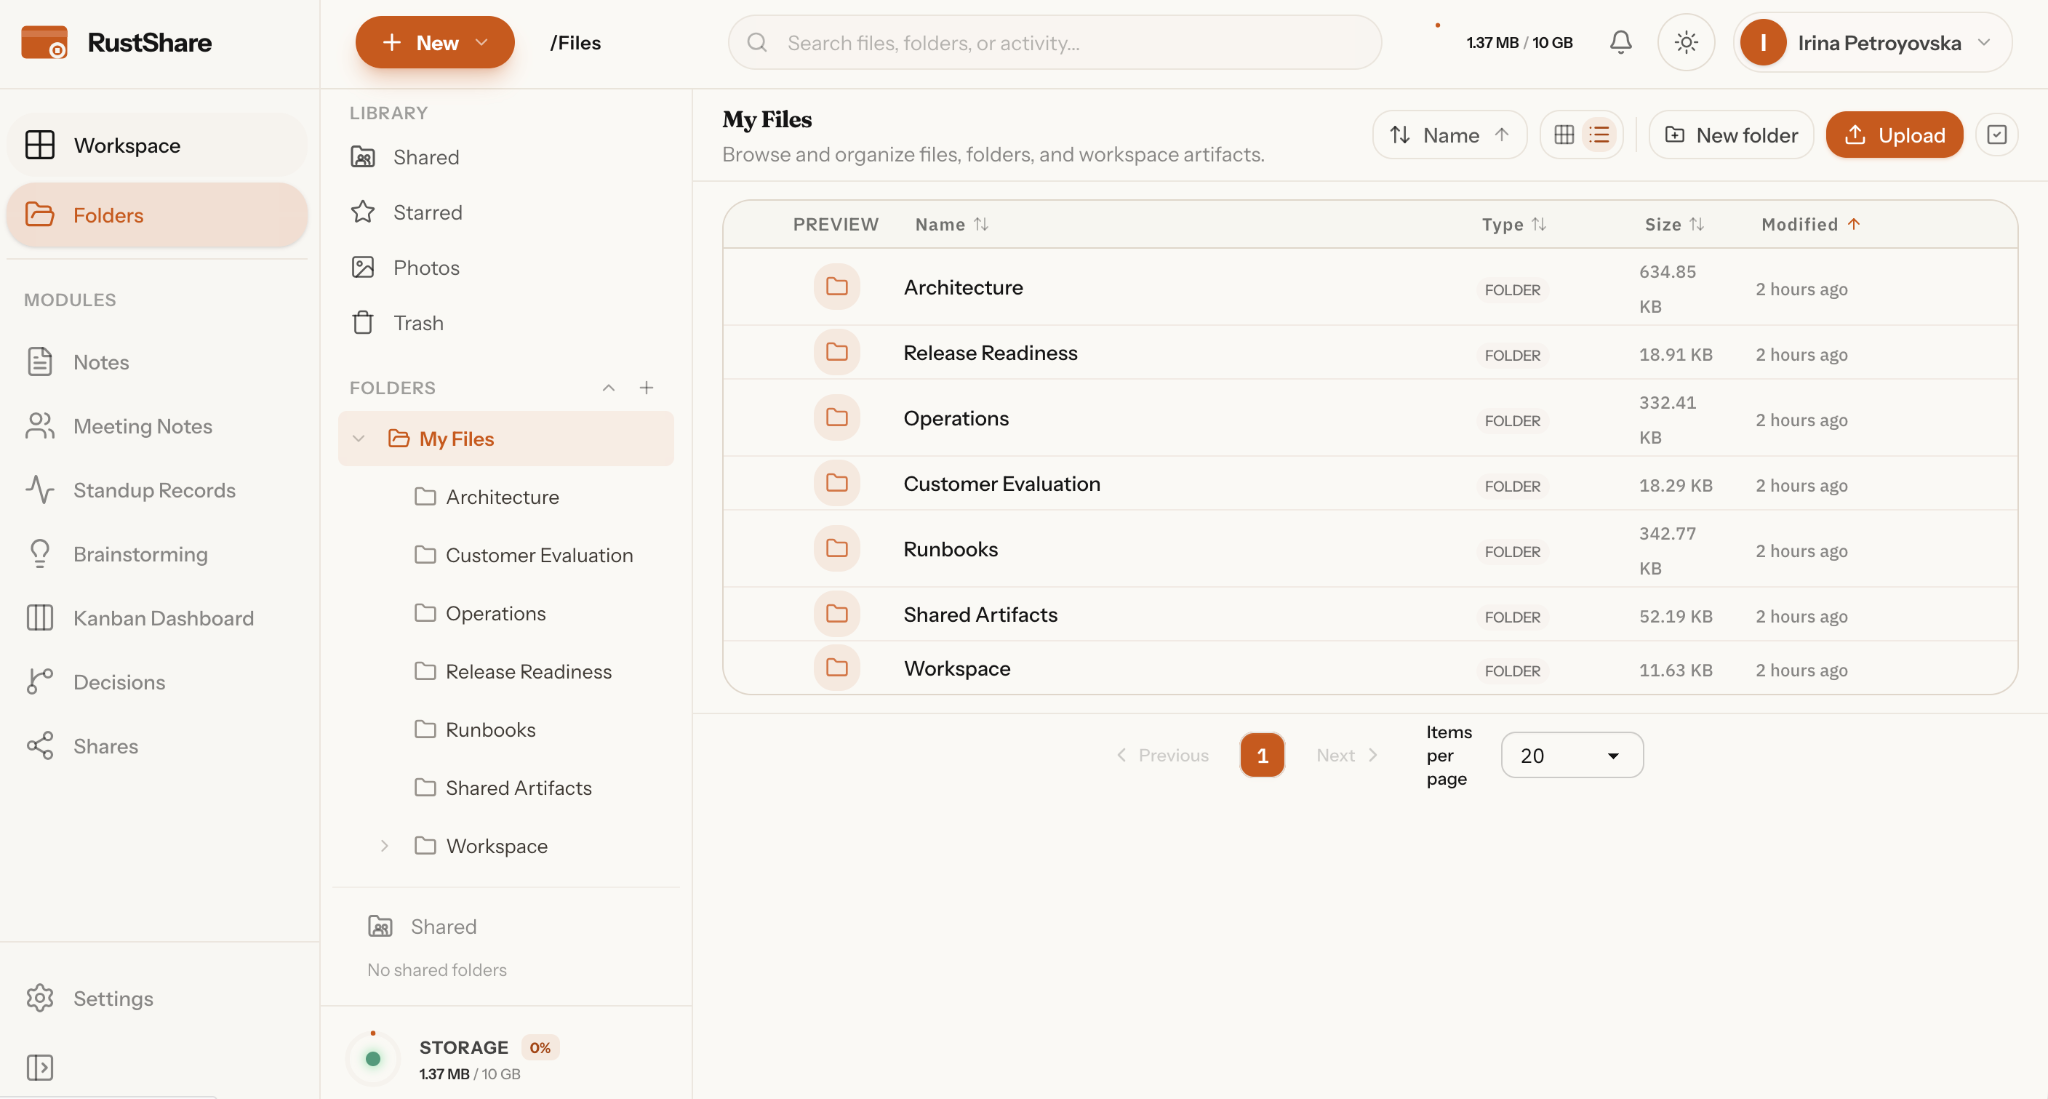This screenshot has width=2048, height=1099.
Task: Click the Upload button
Action: (1894, 135)
